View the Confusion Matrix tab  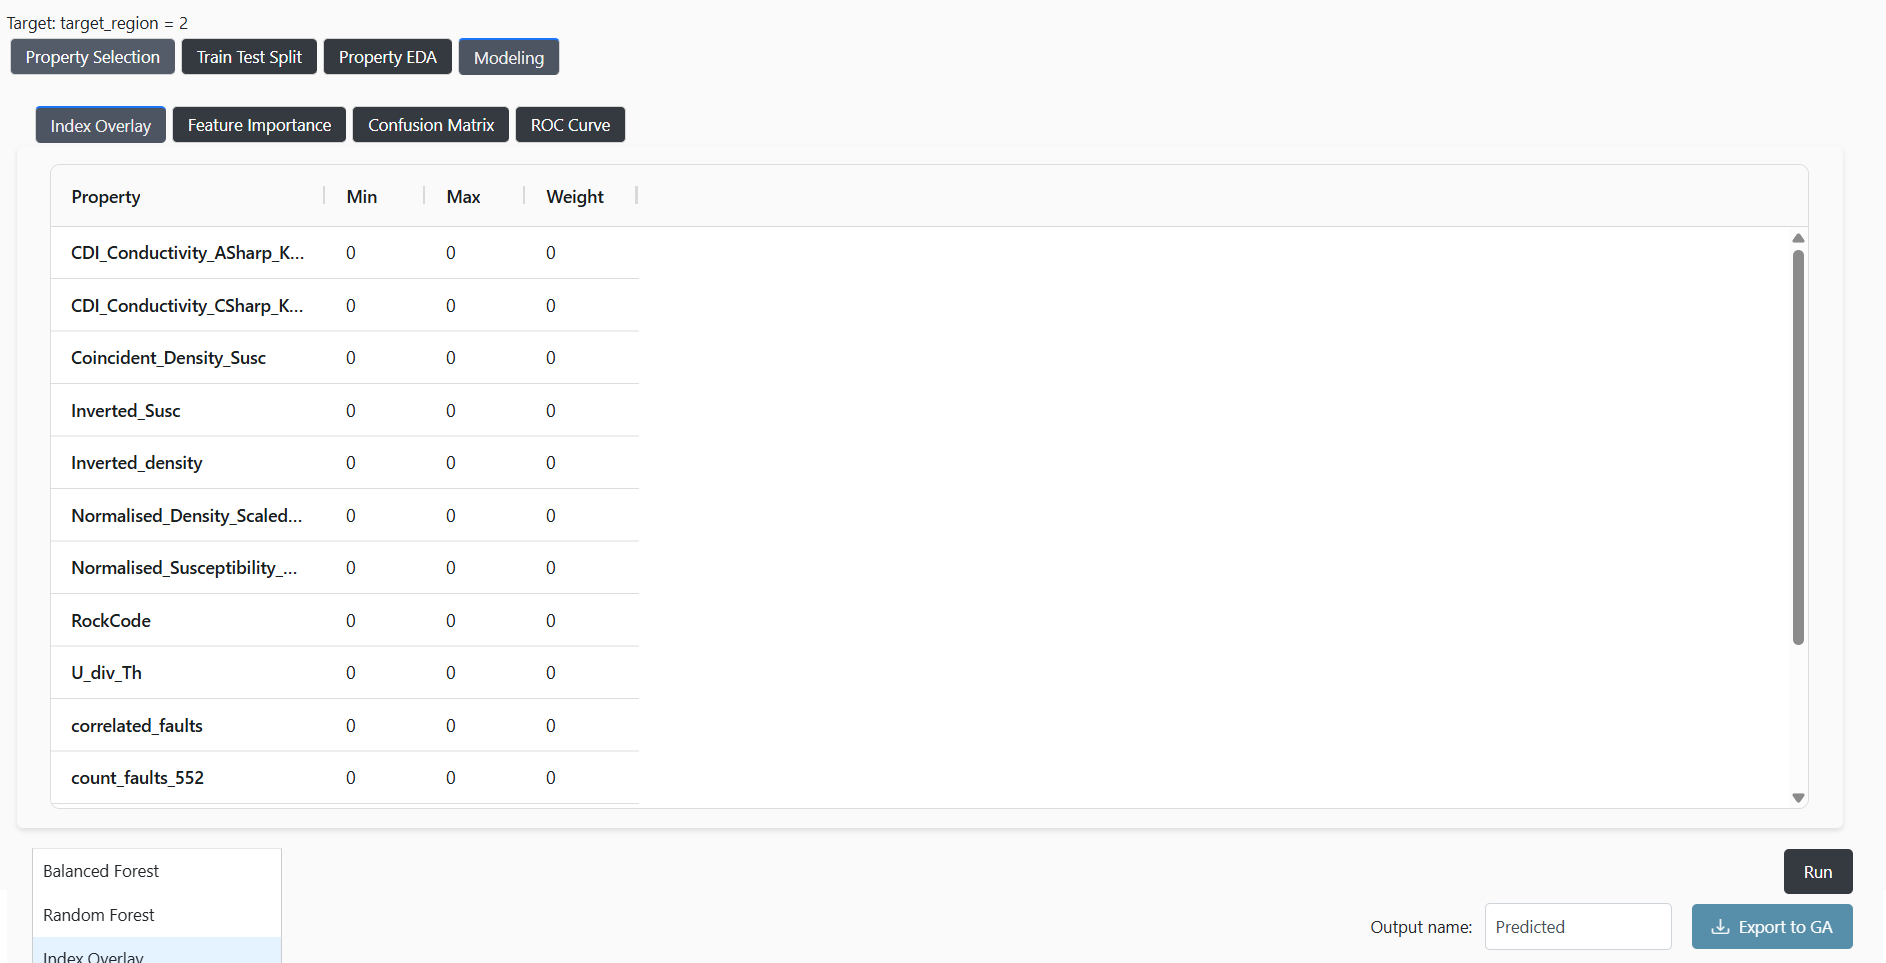431,125
